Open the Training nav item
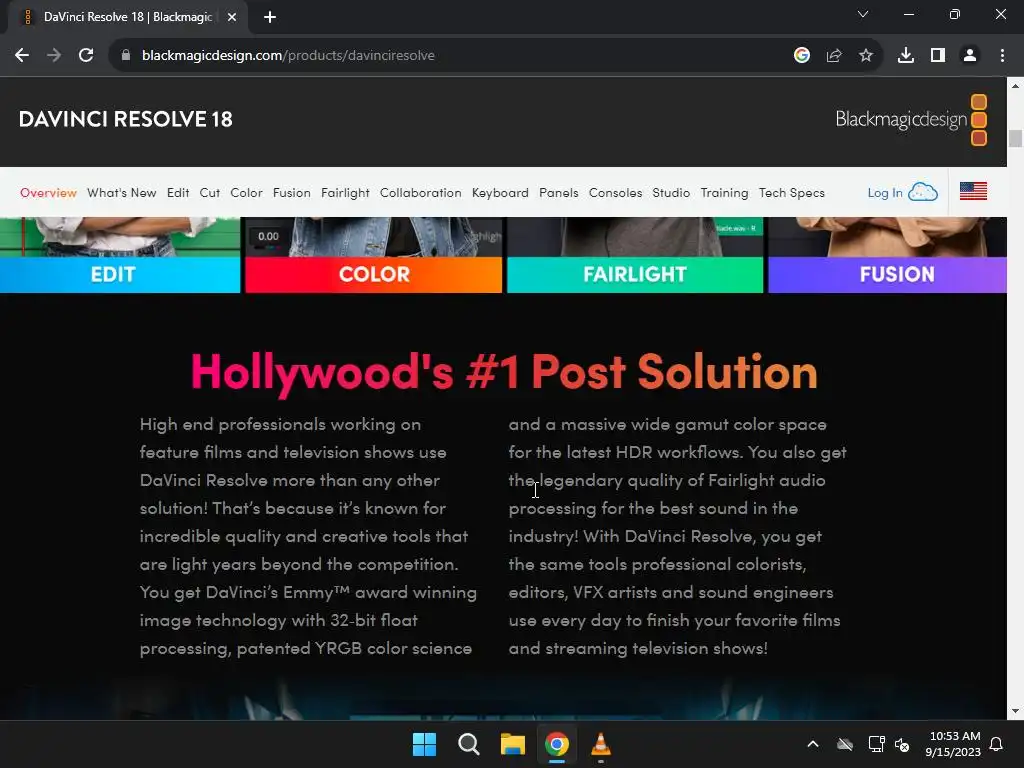The image size is (1024, 768). click(x=724, y=193)
